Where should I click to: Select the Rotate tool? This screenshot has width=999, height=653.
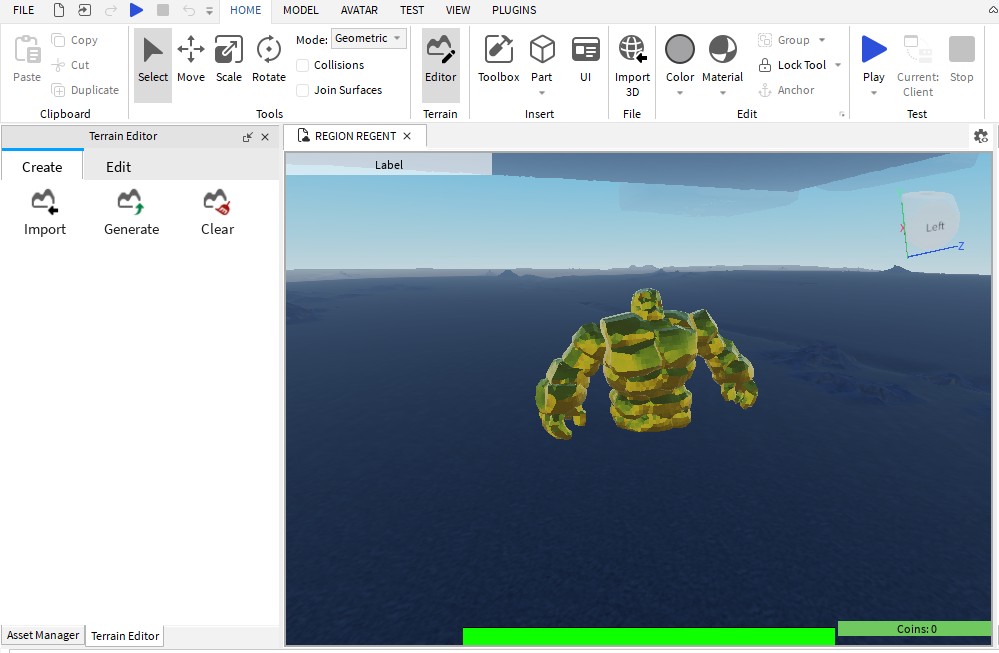[268, 59]
